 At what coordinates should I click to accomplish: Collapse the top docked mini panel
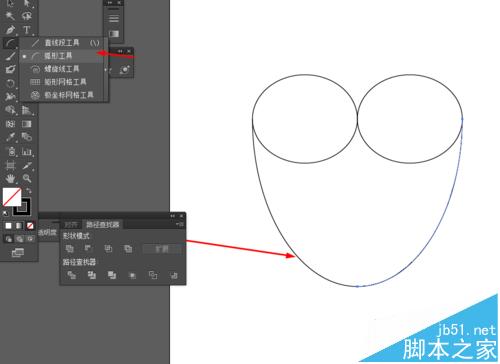(110, 3)
